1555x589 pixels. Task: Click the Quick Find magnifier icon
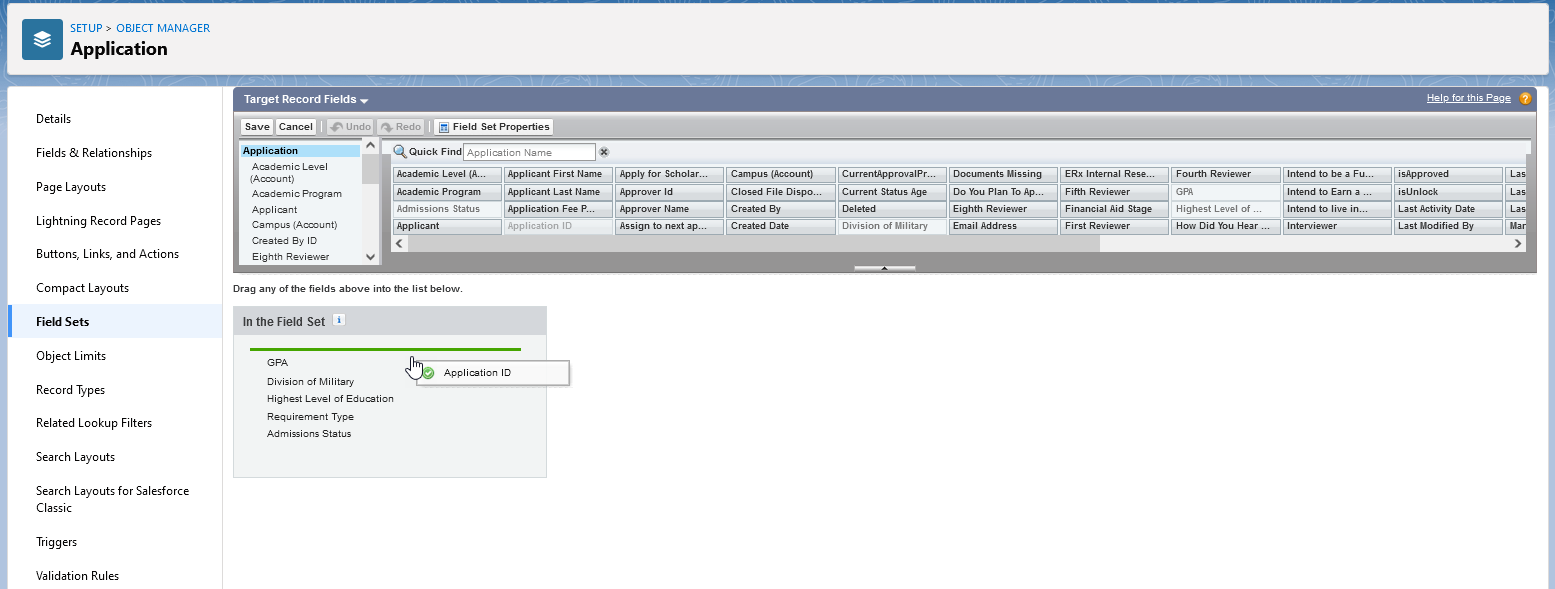(400, 152)
